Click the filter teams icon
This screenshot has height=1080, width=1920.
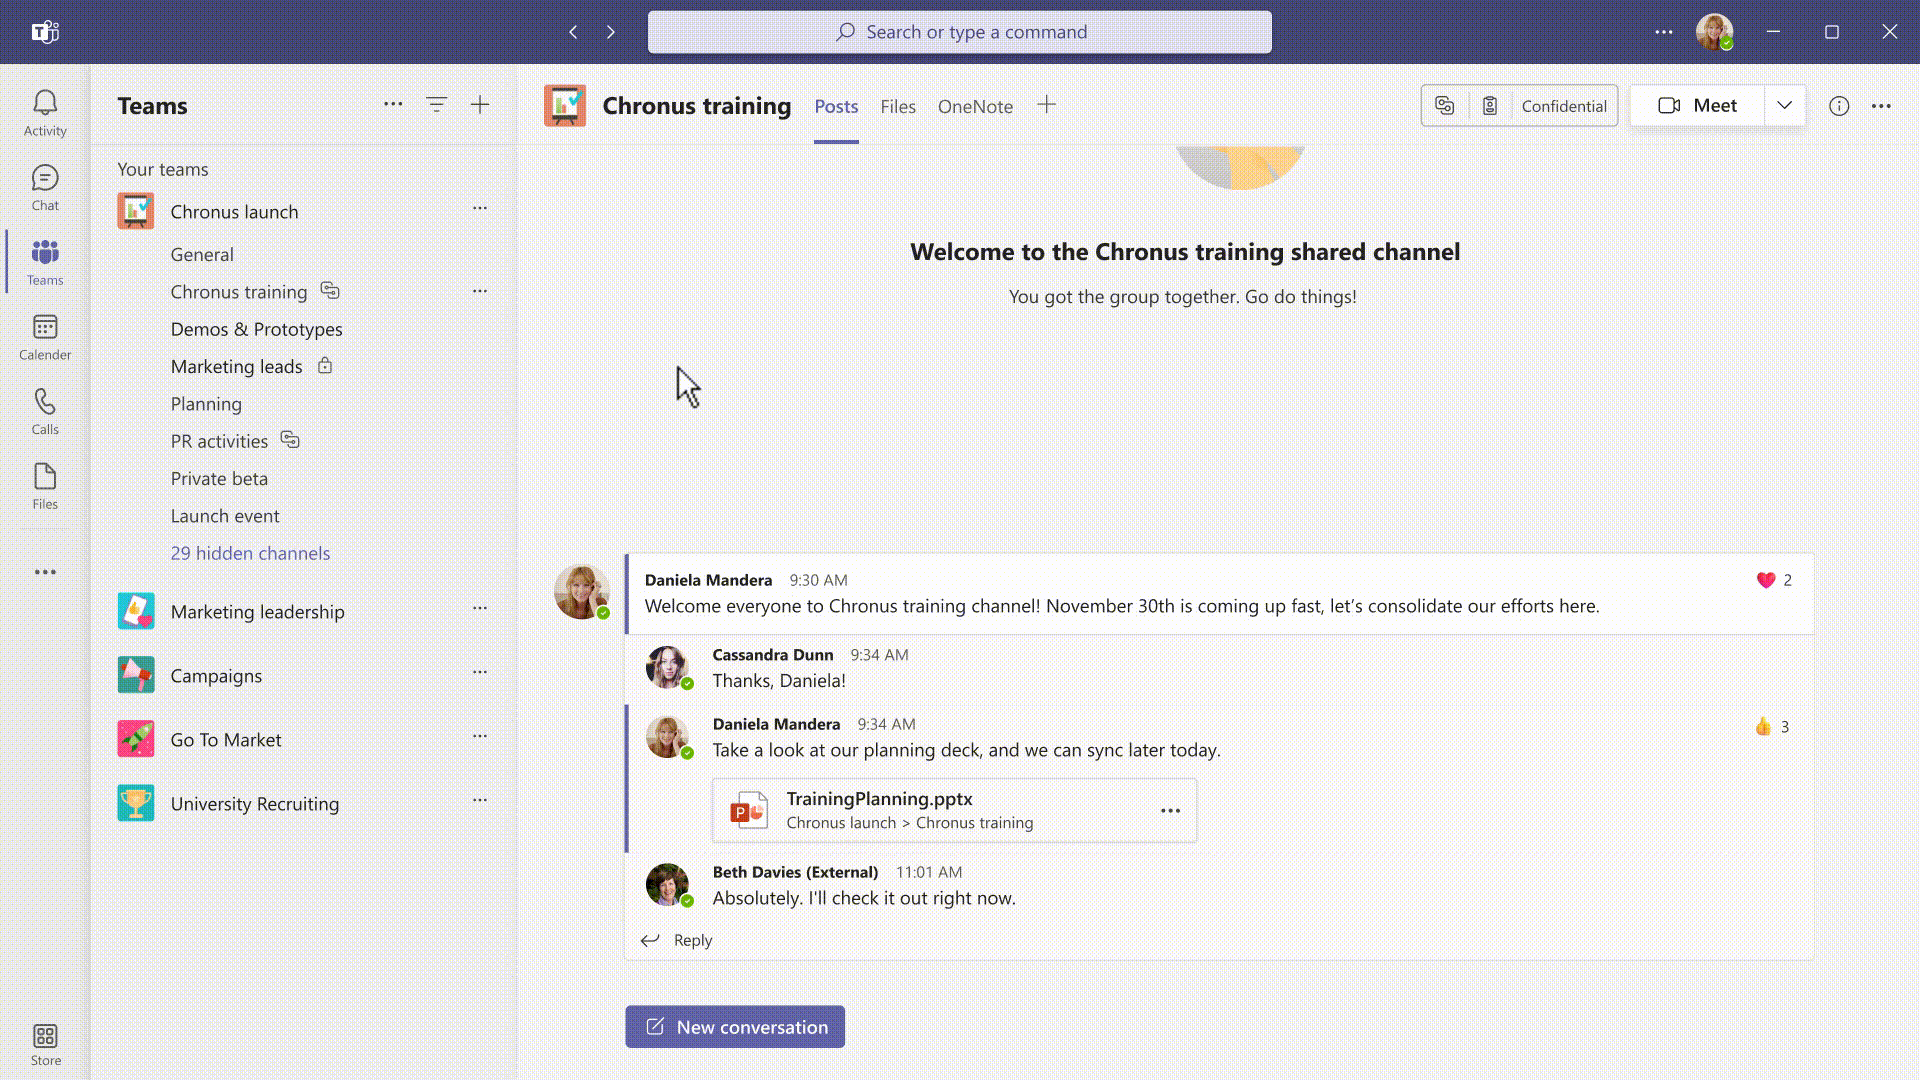(x=436, y=105)
